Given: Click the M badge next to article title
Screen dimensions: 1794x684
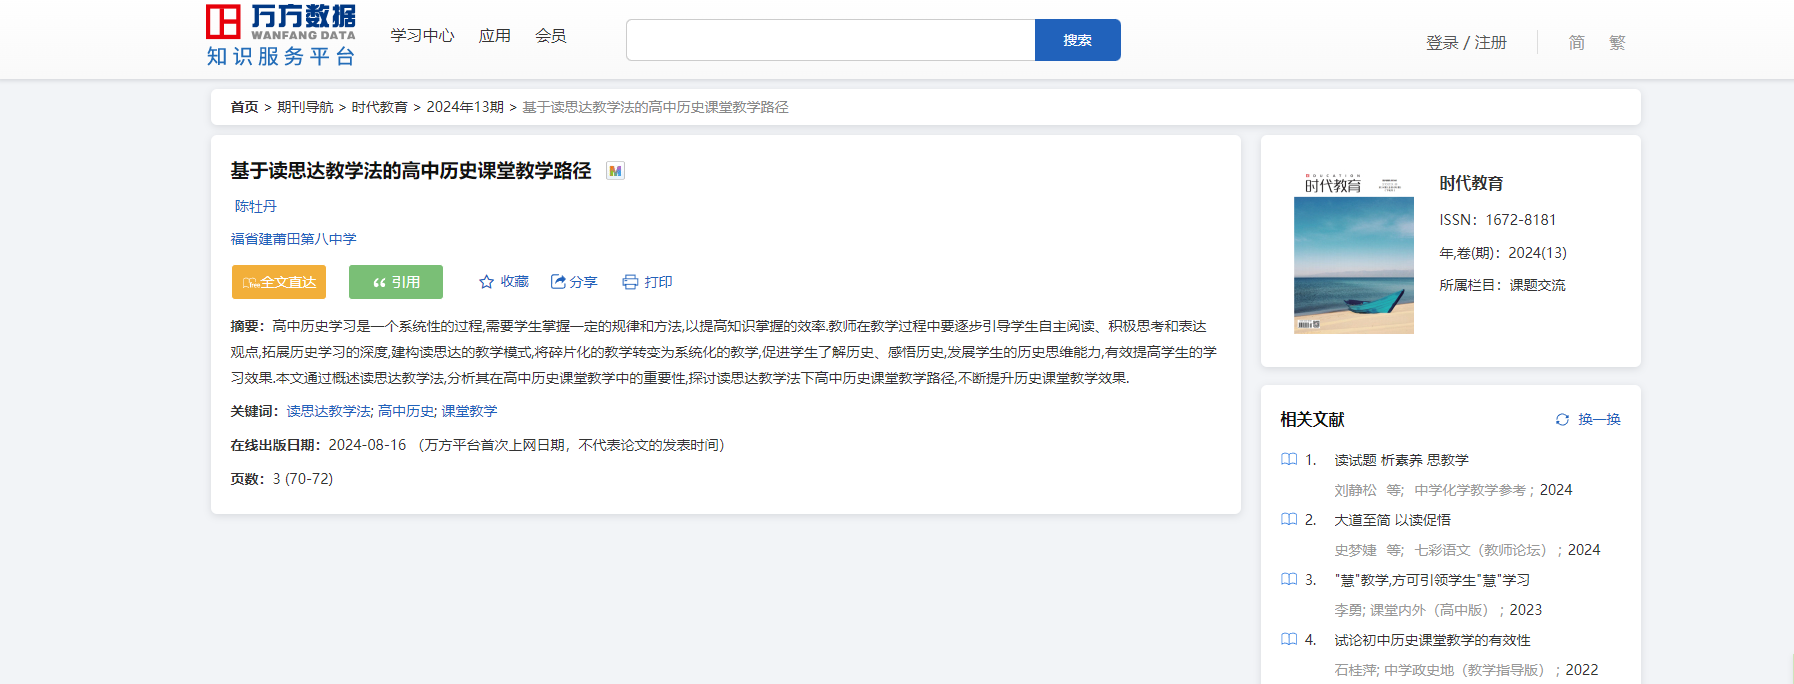Looking at the screenshot, I should 616,171.
